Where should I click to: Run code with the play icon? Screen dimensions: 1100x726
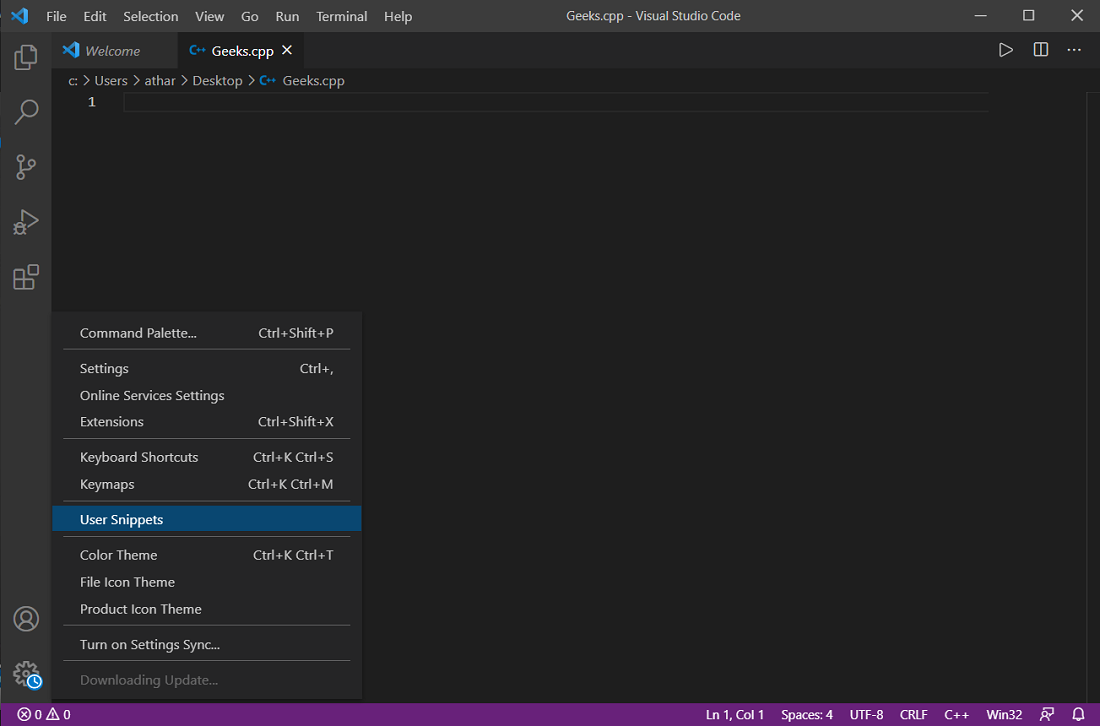tap(1006, 50)
